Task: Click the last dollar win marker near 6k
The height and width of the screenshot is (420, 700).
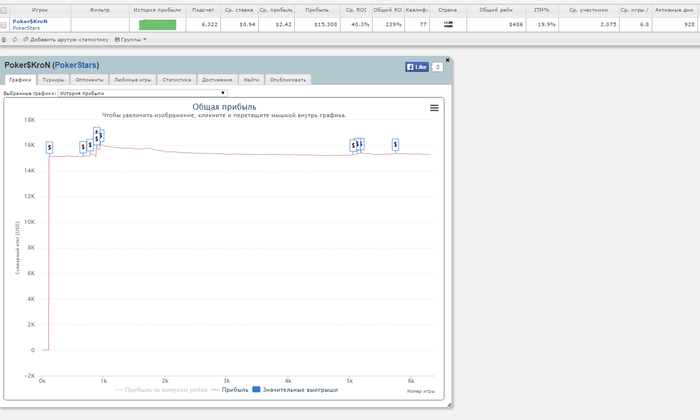Action: pyautogui.click(x=395, y=145)
